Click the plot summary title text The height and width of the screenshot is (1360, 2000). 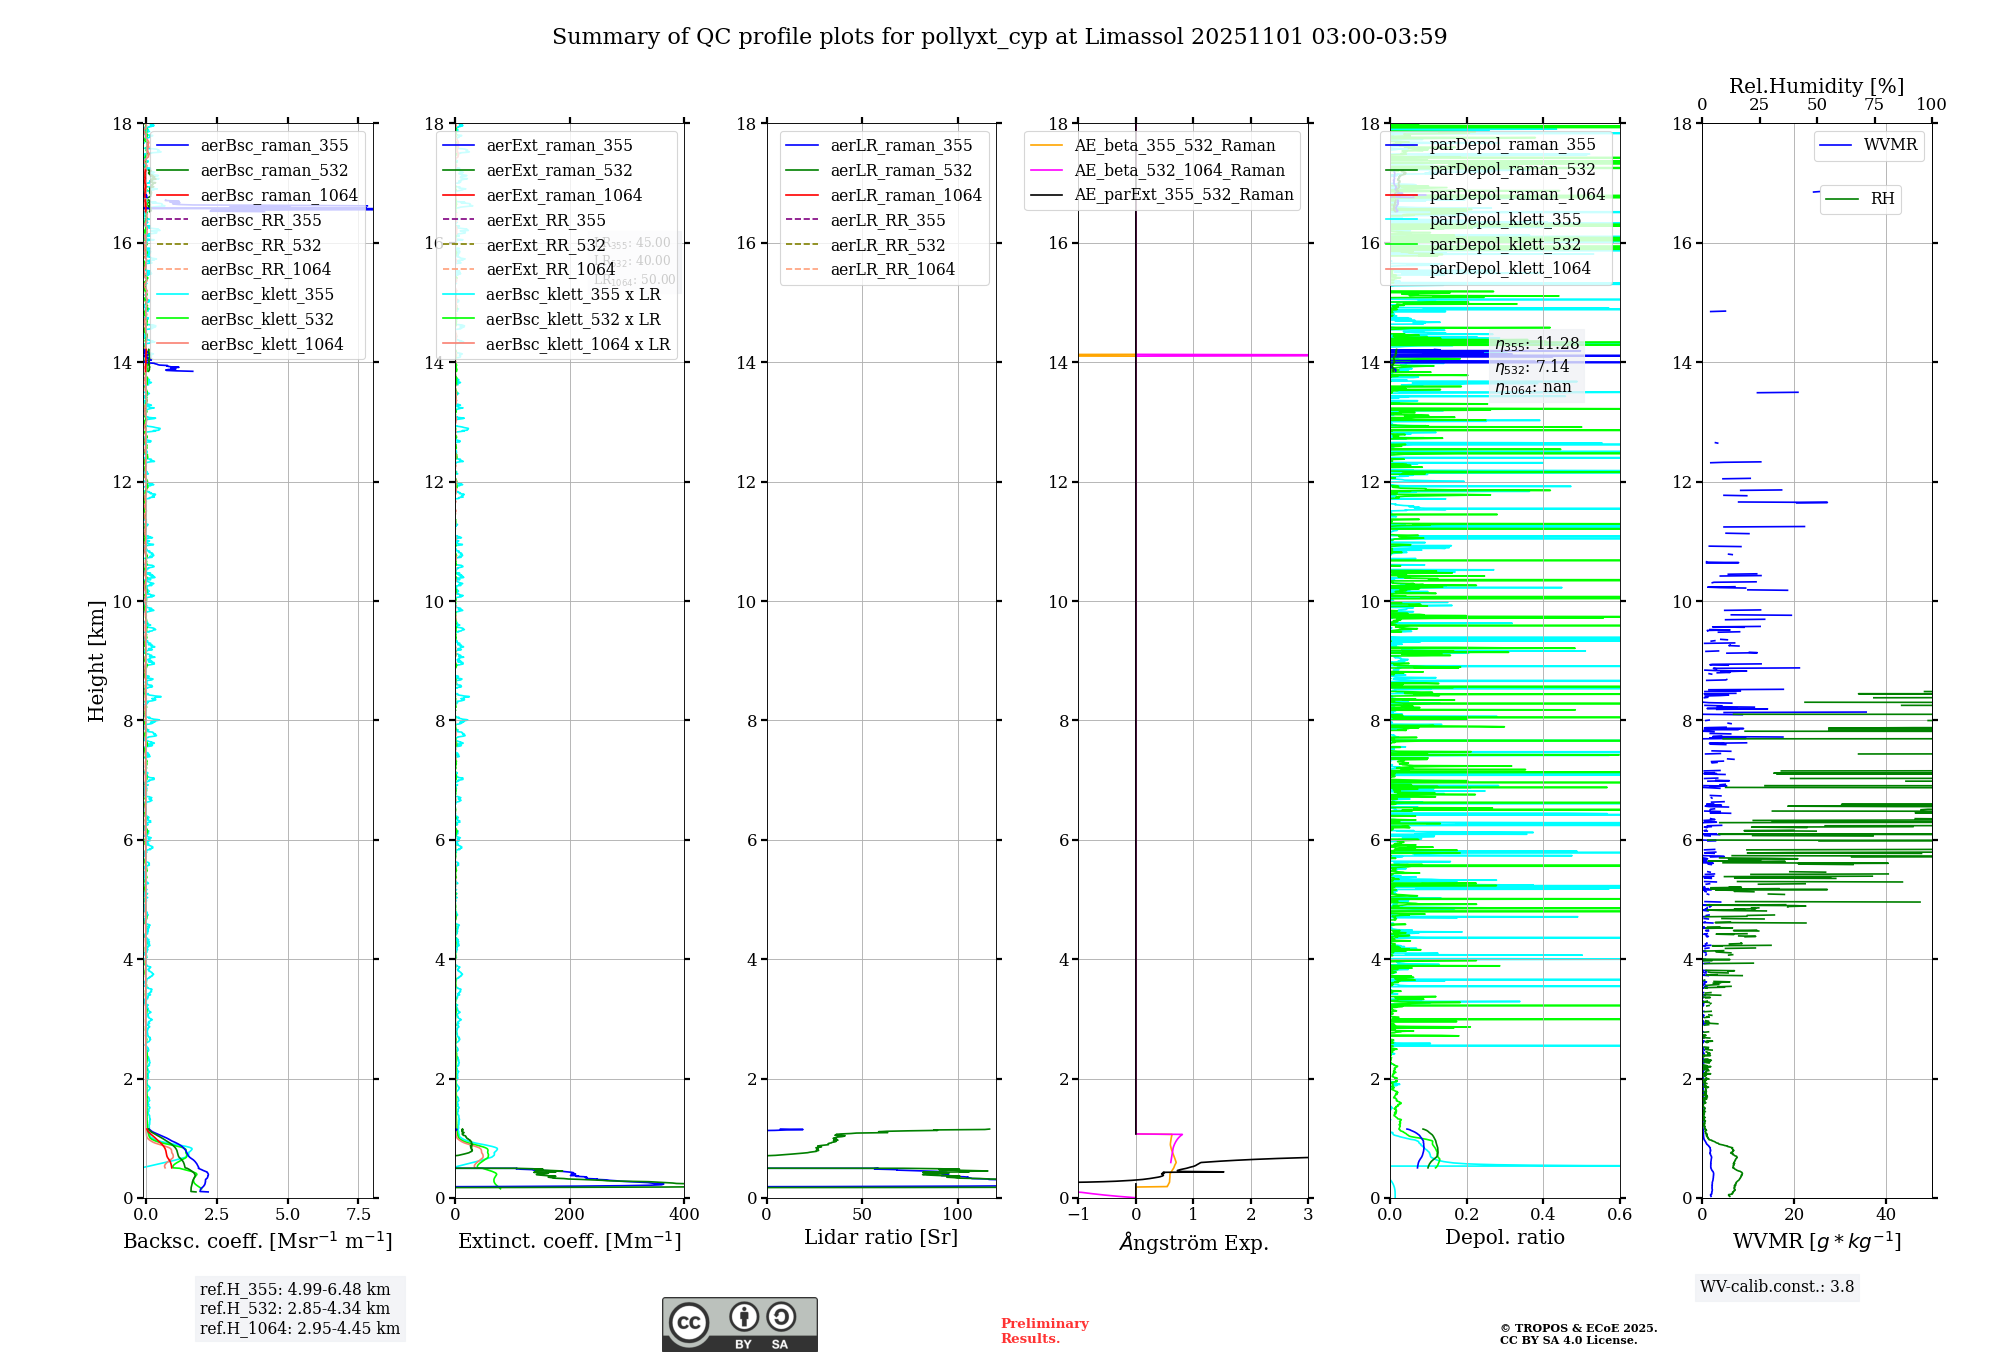coord(999,37)
